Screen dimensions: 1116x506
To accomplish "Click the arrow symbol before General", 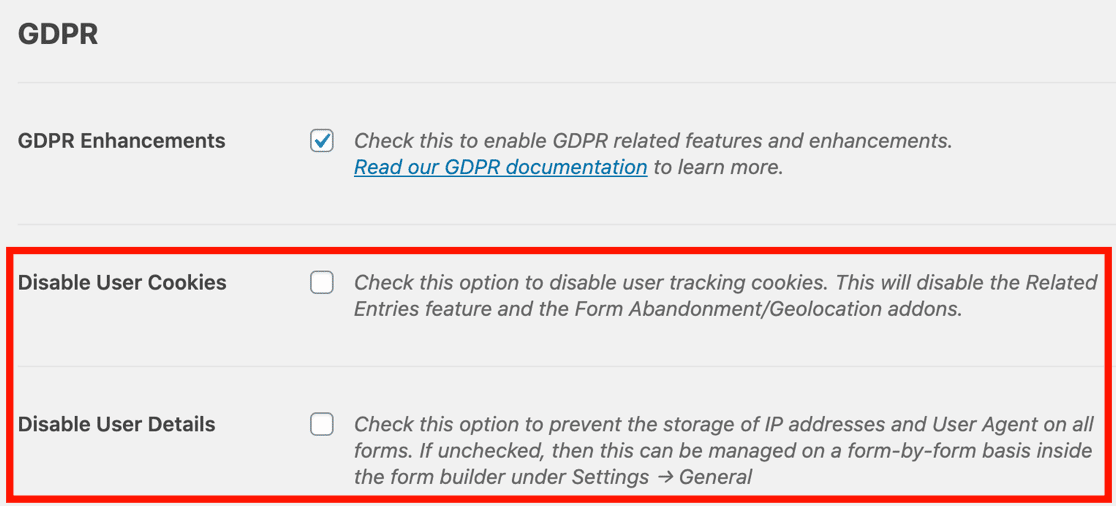I will [664, 477].
